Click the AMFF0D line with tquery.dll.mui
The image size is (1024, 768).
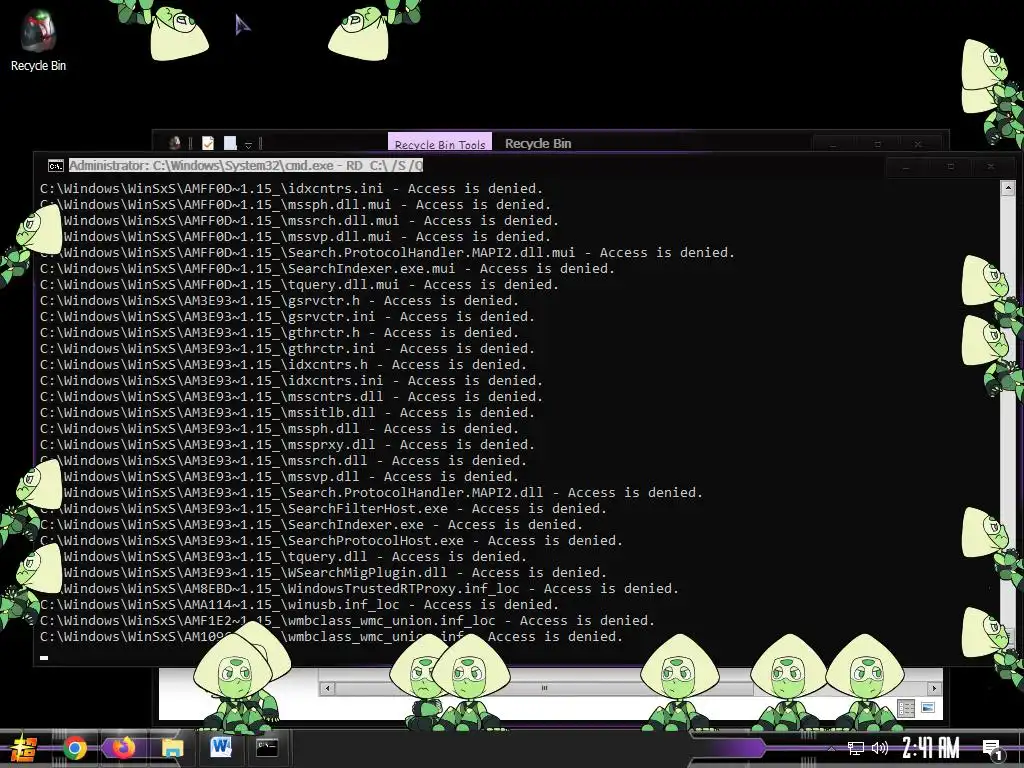coord(299,285)
